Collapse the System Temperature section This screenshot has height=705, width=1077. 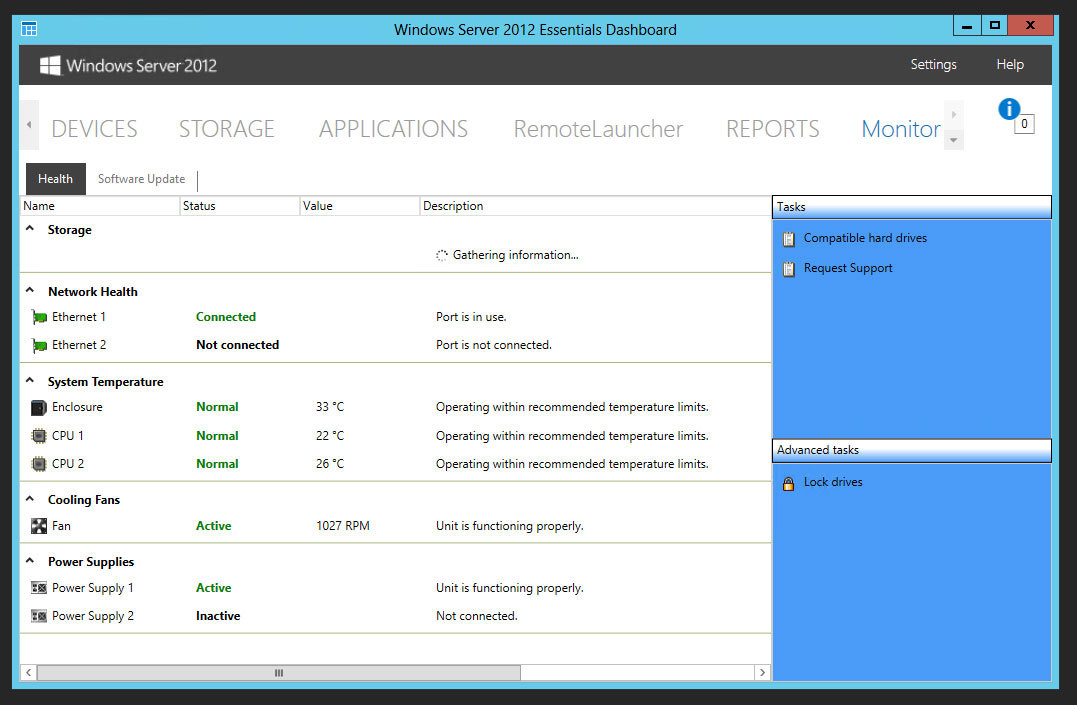point(30,381)
